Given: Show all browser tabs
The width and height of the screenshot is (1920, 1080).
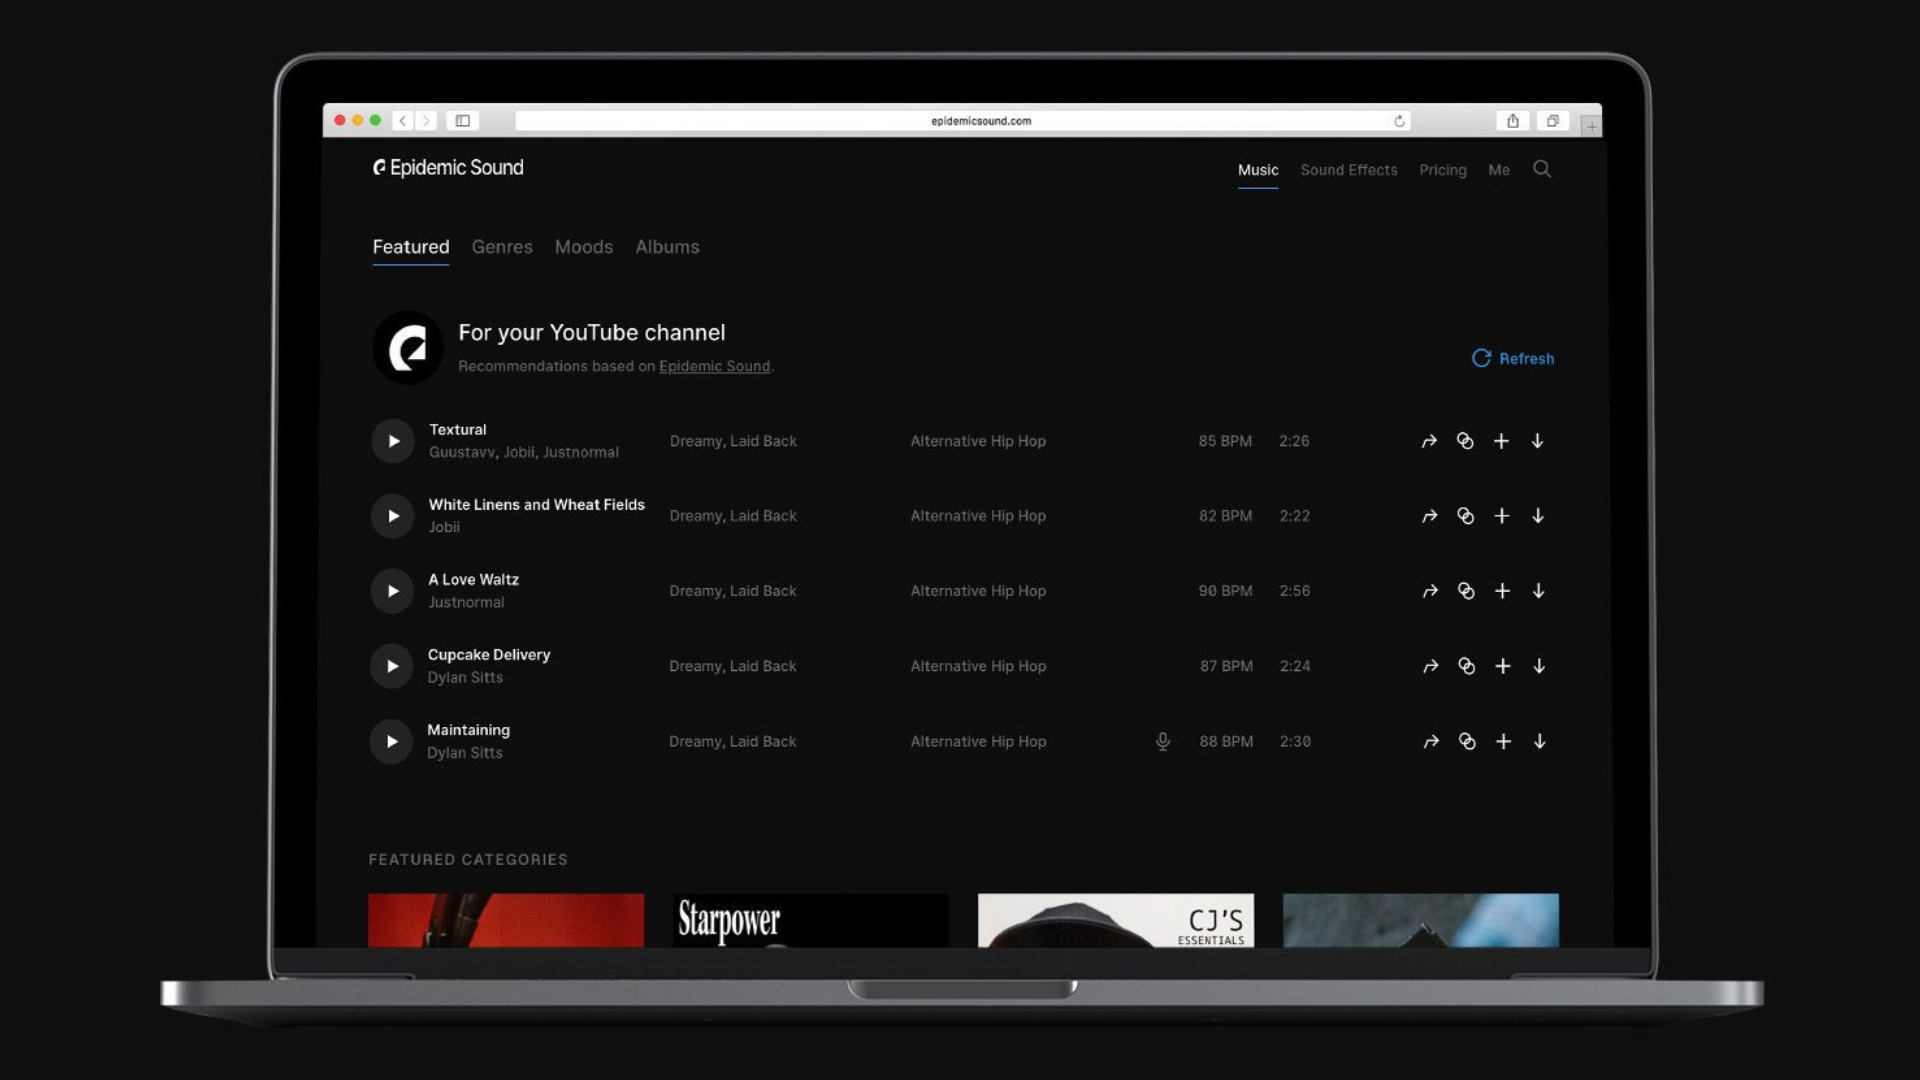Looking at the screenshot, I should coord(1553,121).
